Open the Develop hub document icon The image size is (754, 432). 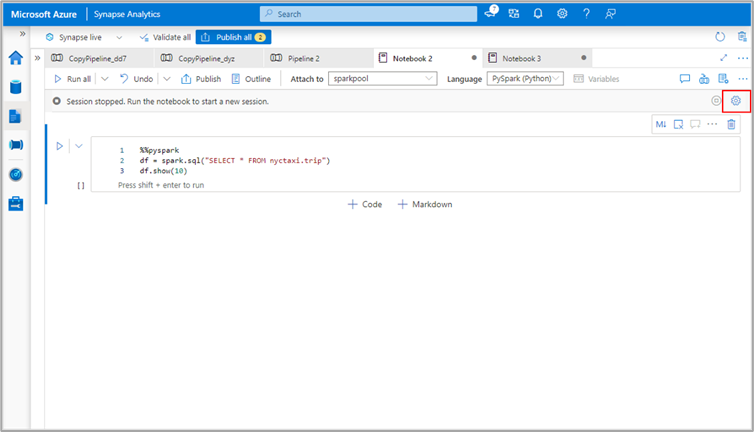click(15, 116)
